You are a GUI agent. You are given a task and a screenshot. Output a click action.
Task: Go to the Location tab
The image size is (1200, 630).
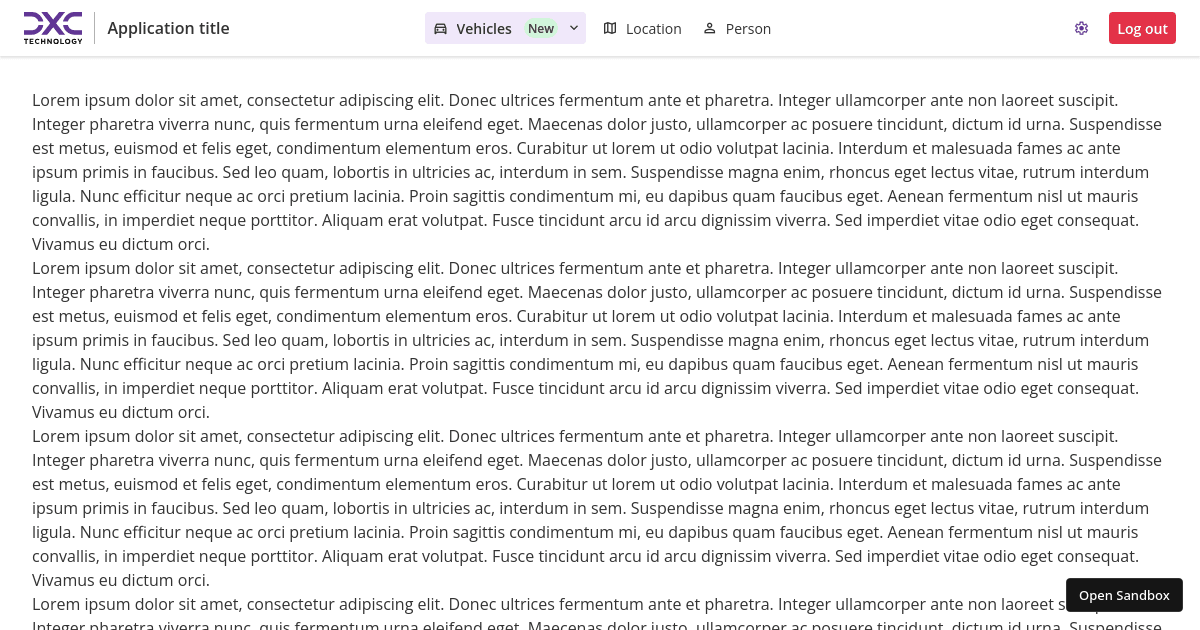(642, 28)
